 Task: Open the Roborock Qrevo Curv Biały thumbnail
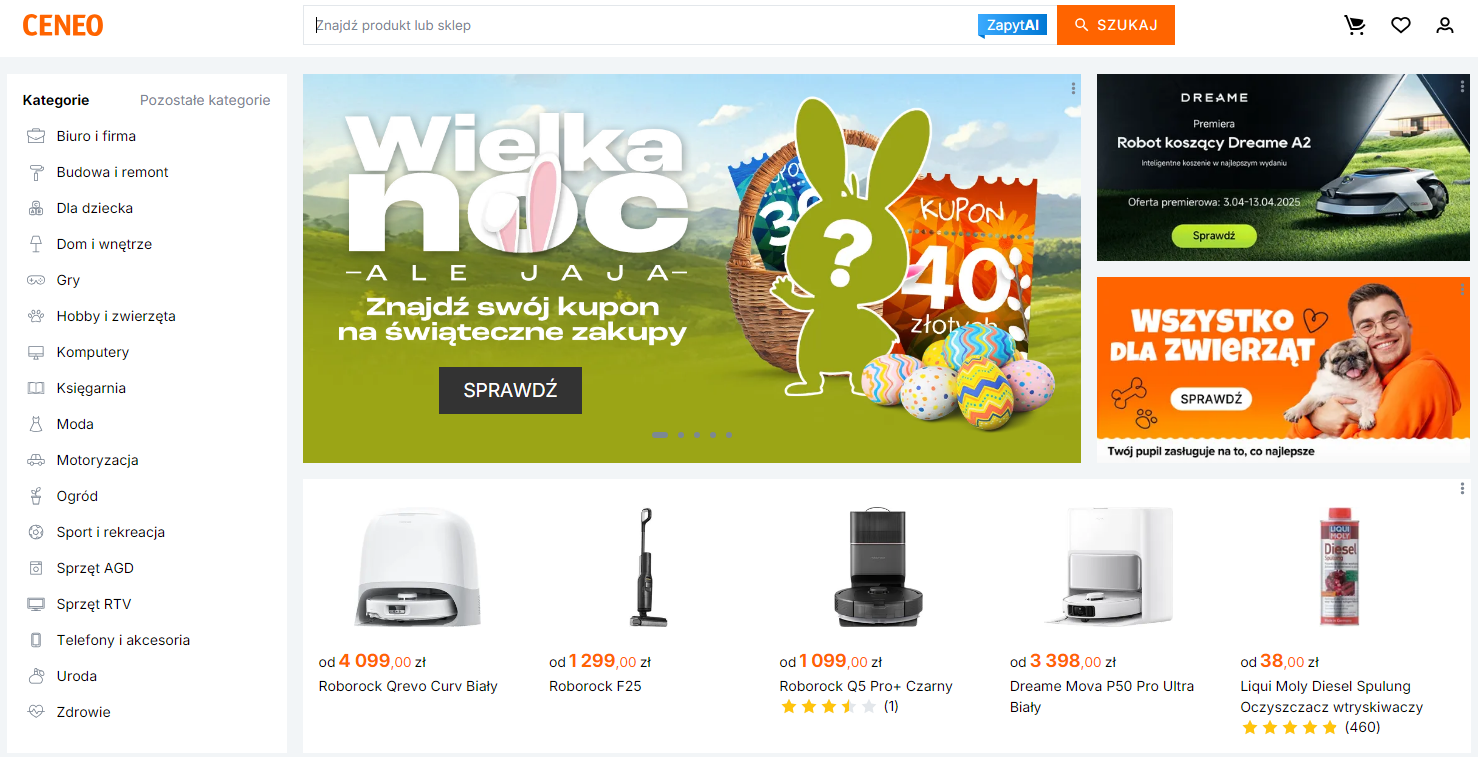pyautogui.click(x=417, y=566)
